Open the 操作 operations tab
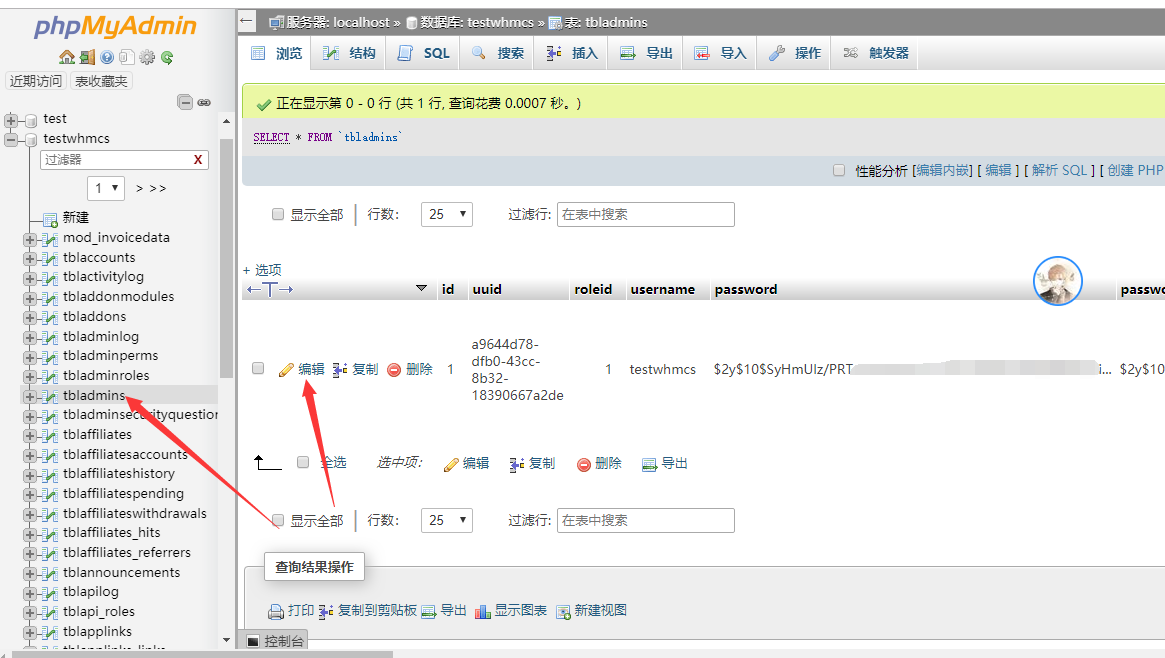The height and width of the screenshot is (658, 1165). tap(794, 53)
